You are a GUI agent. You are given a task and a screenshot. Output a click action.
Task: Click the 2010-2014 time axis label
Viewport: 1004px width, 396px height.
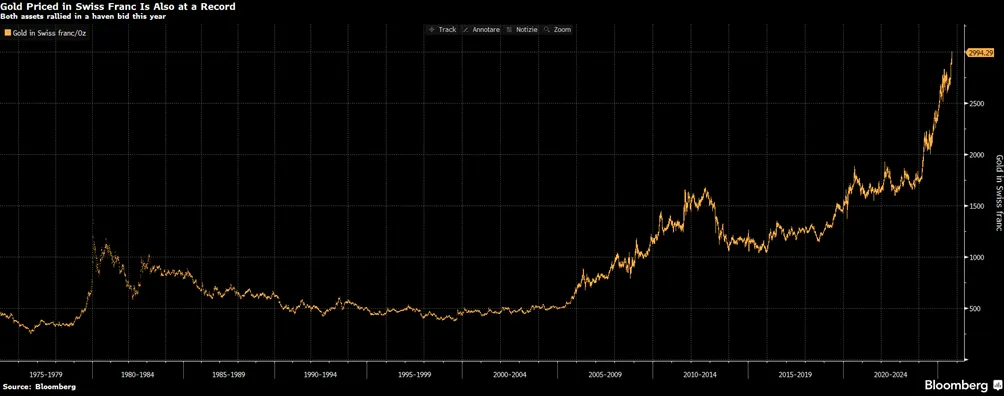point(700,373)
